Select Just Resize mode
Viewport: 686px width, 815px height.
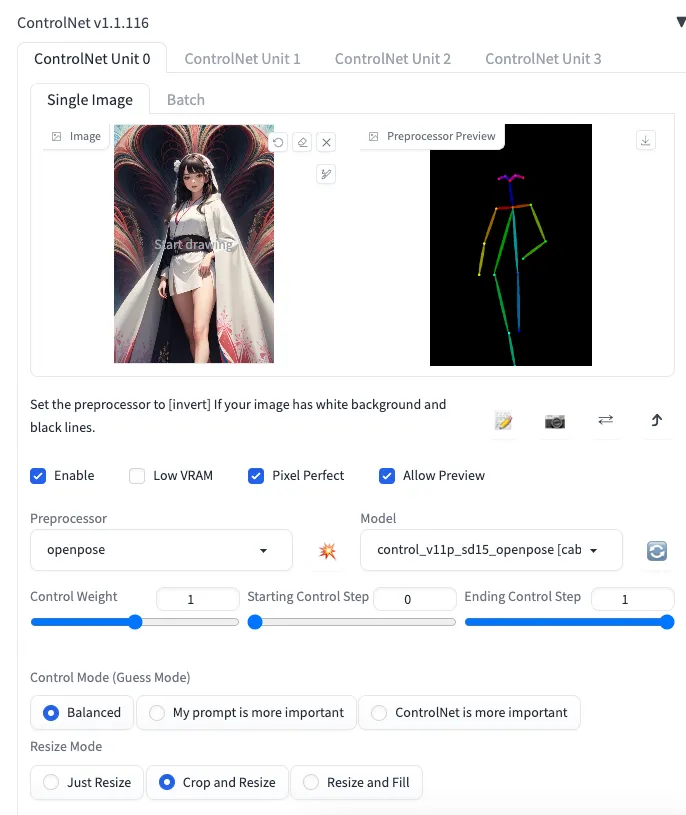(x=87, y=782)
